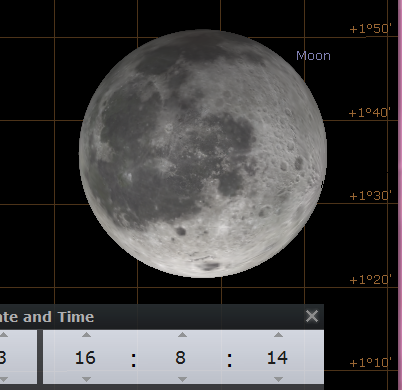Increase the minute value 8
Viewport: 402px width, 390px height.
pos(182,335)
